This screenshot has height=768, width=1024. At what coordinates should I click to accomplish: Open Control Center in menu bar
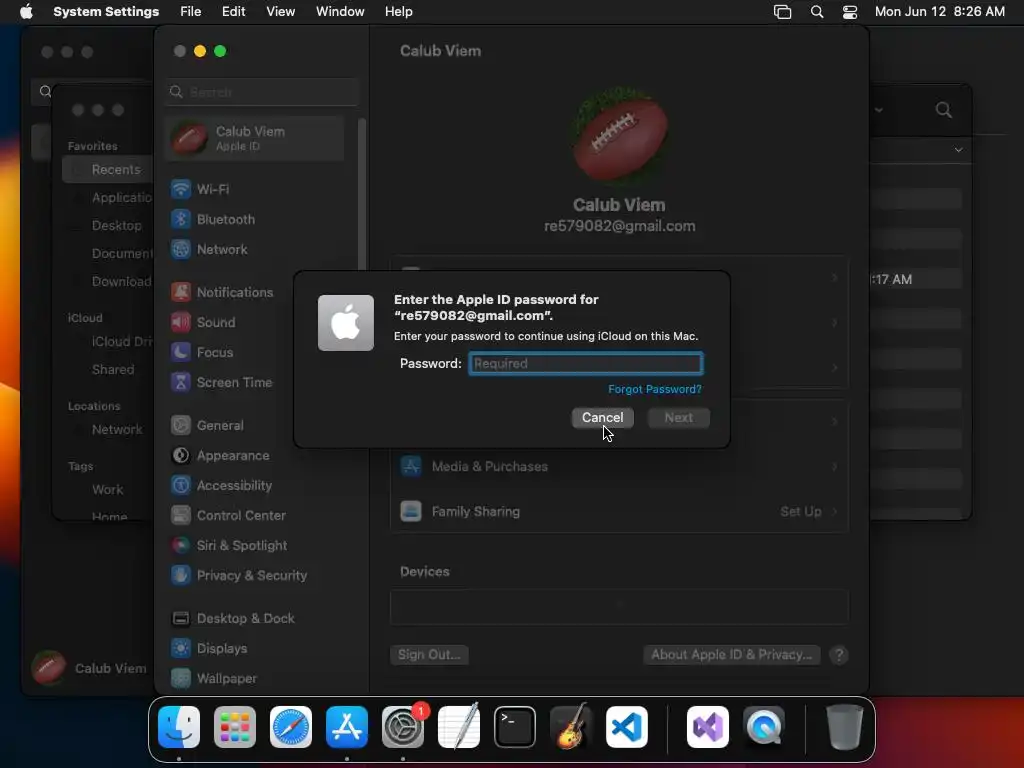click(850, 12)
